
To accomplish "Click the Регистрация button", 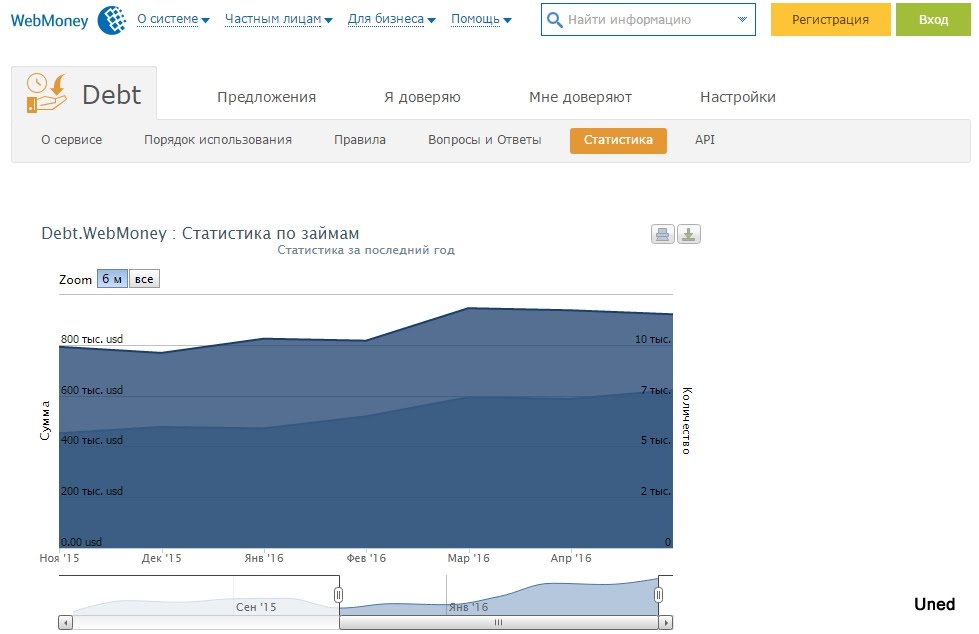I will tap(830, 19).
